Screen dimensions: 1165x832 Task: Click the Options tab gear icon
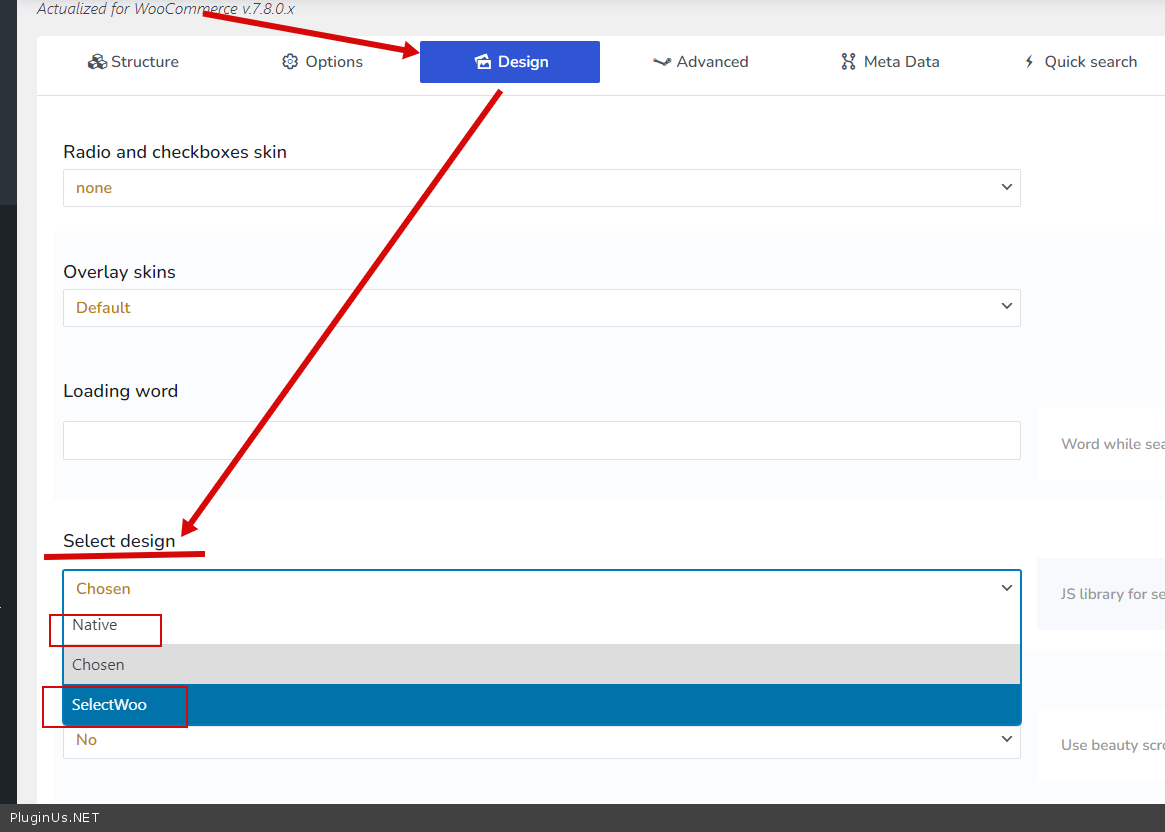(x=290, y=62)
